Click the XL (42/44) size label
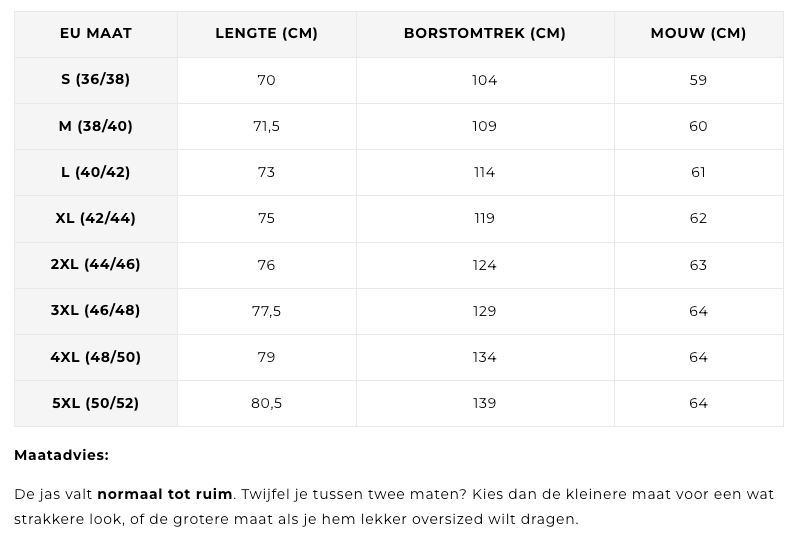 96,218
